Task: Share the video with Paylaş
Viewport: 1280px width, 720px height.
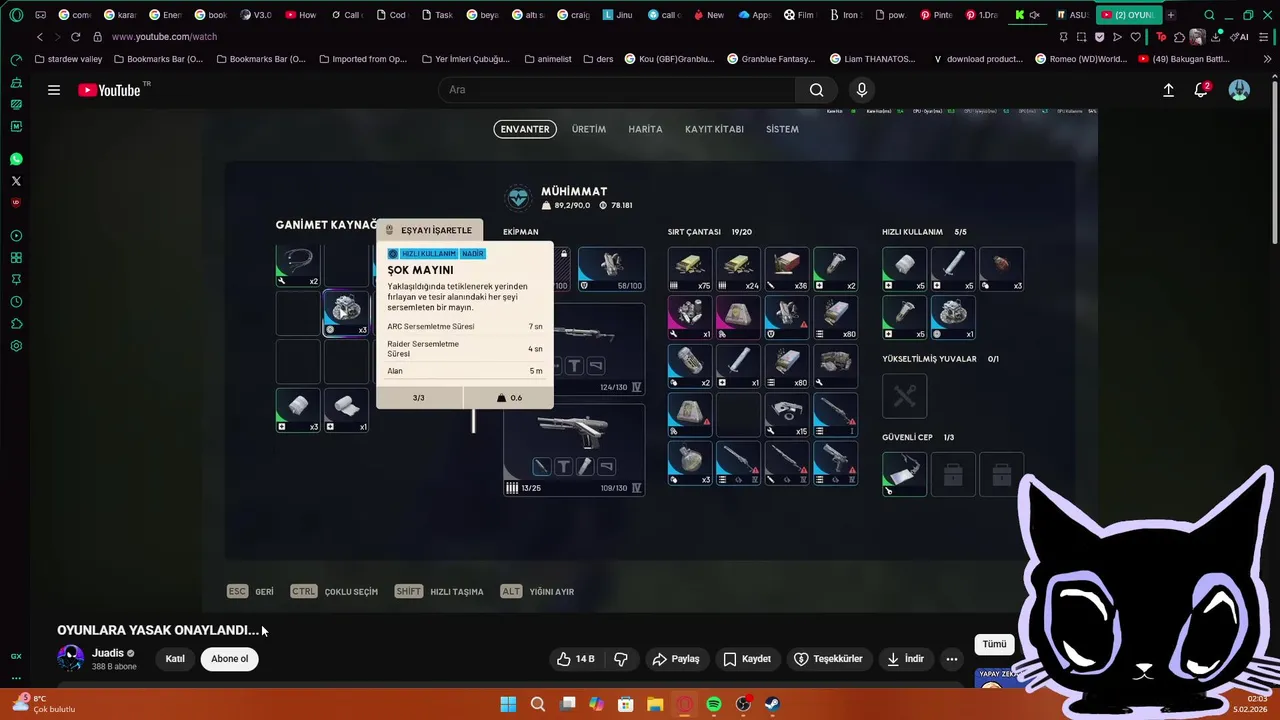Action: pos(676,659)
